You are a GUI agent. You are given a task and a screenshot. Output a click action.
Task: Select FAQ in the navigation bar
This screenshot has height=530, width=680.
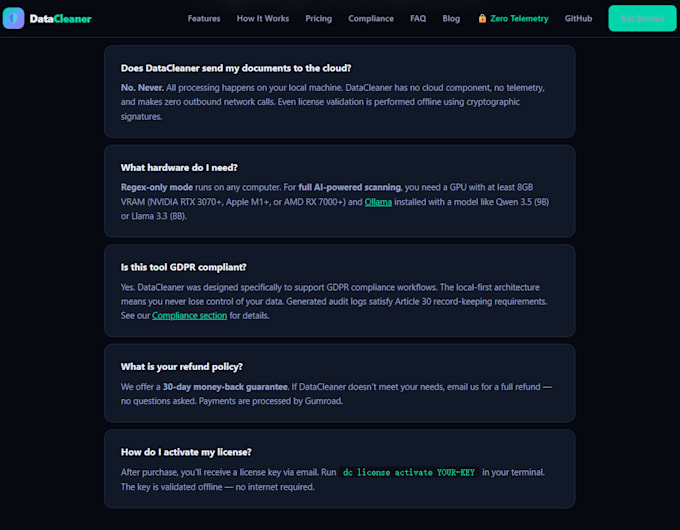(x=418, y=19)
